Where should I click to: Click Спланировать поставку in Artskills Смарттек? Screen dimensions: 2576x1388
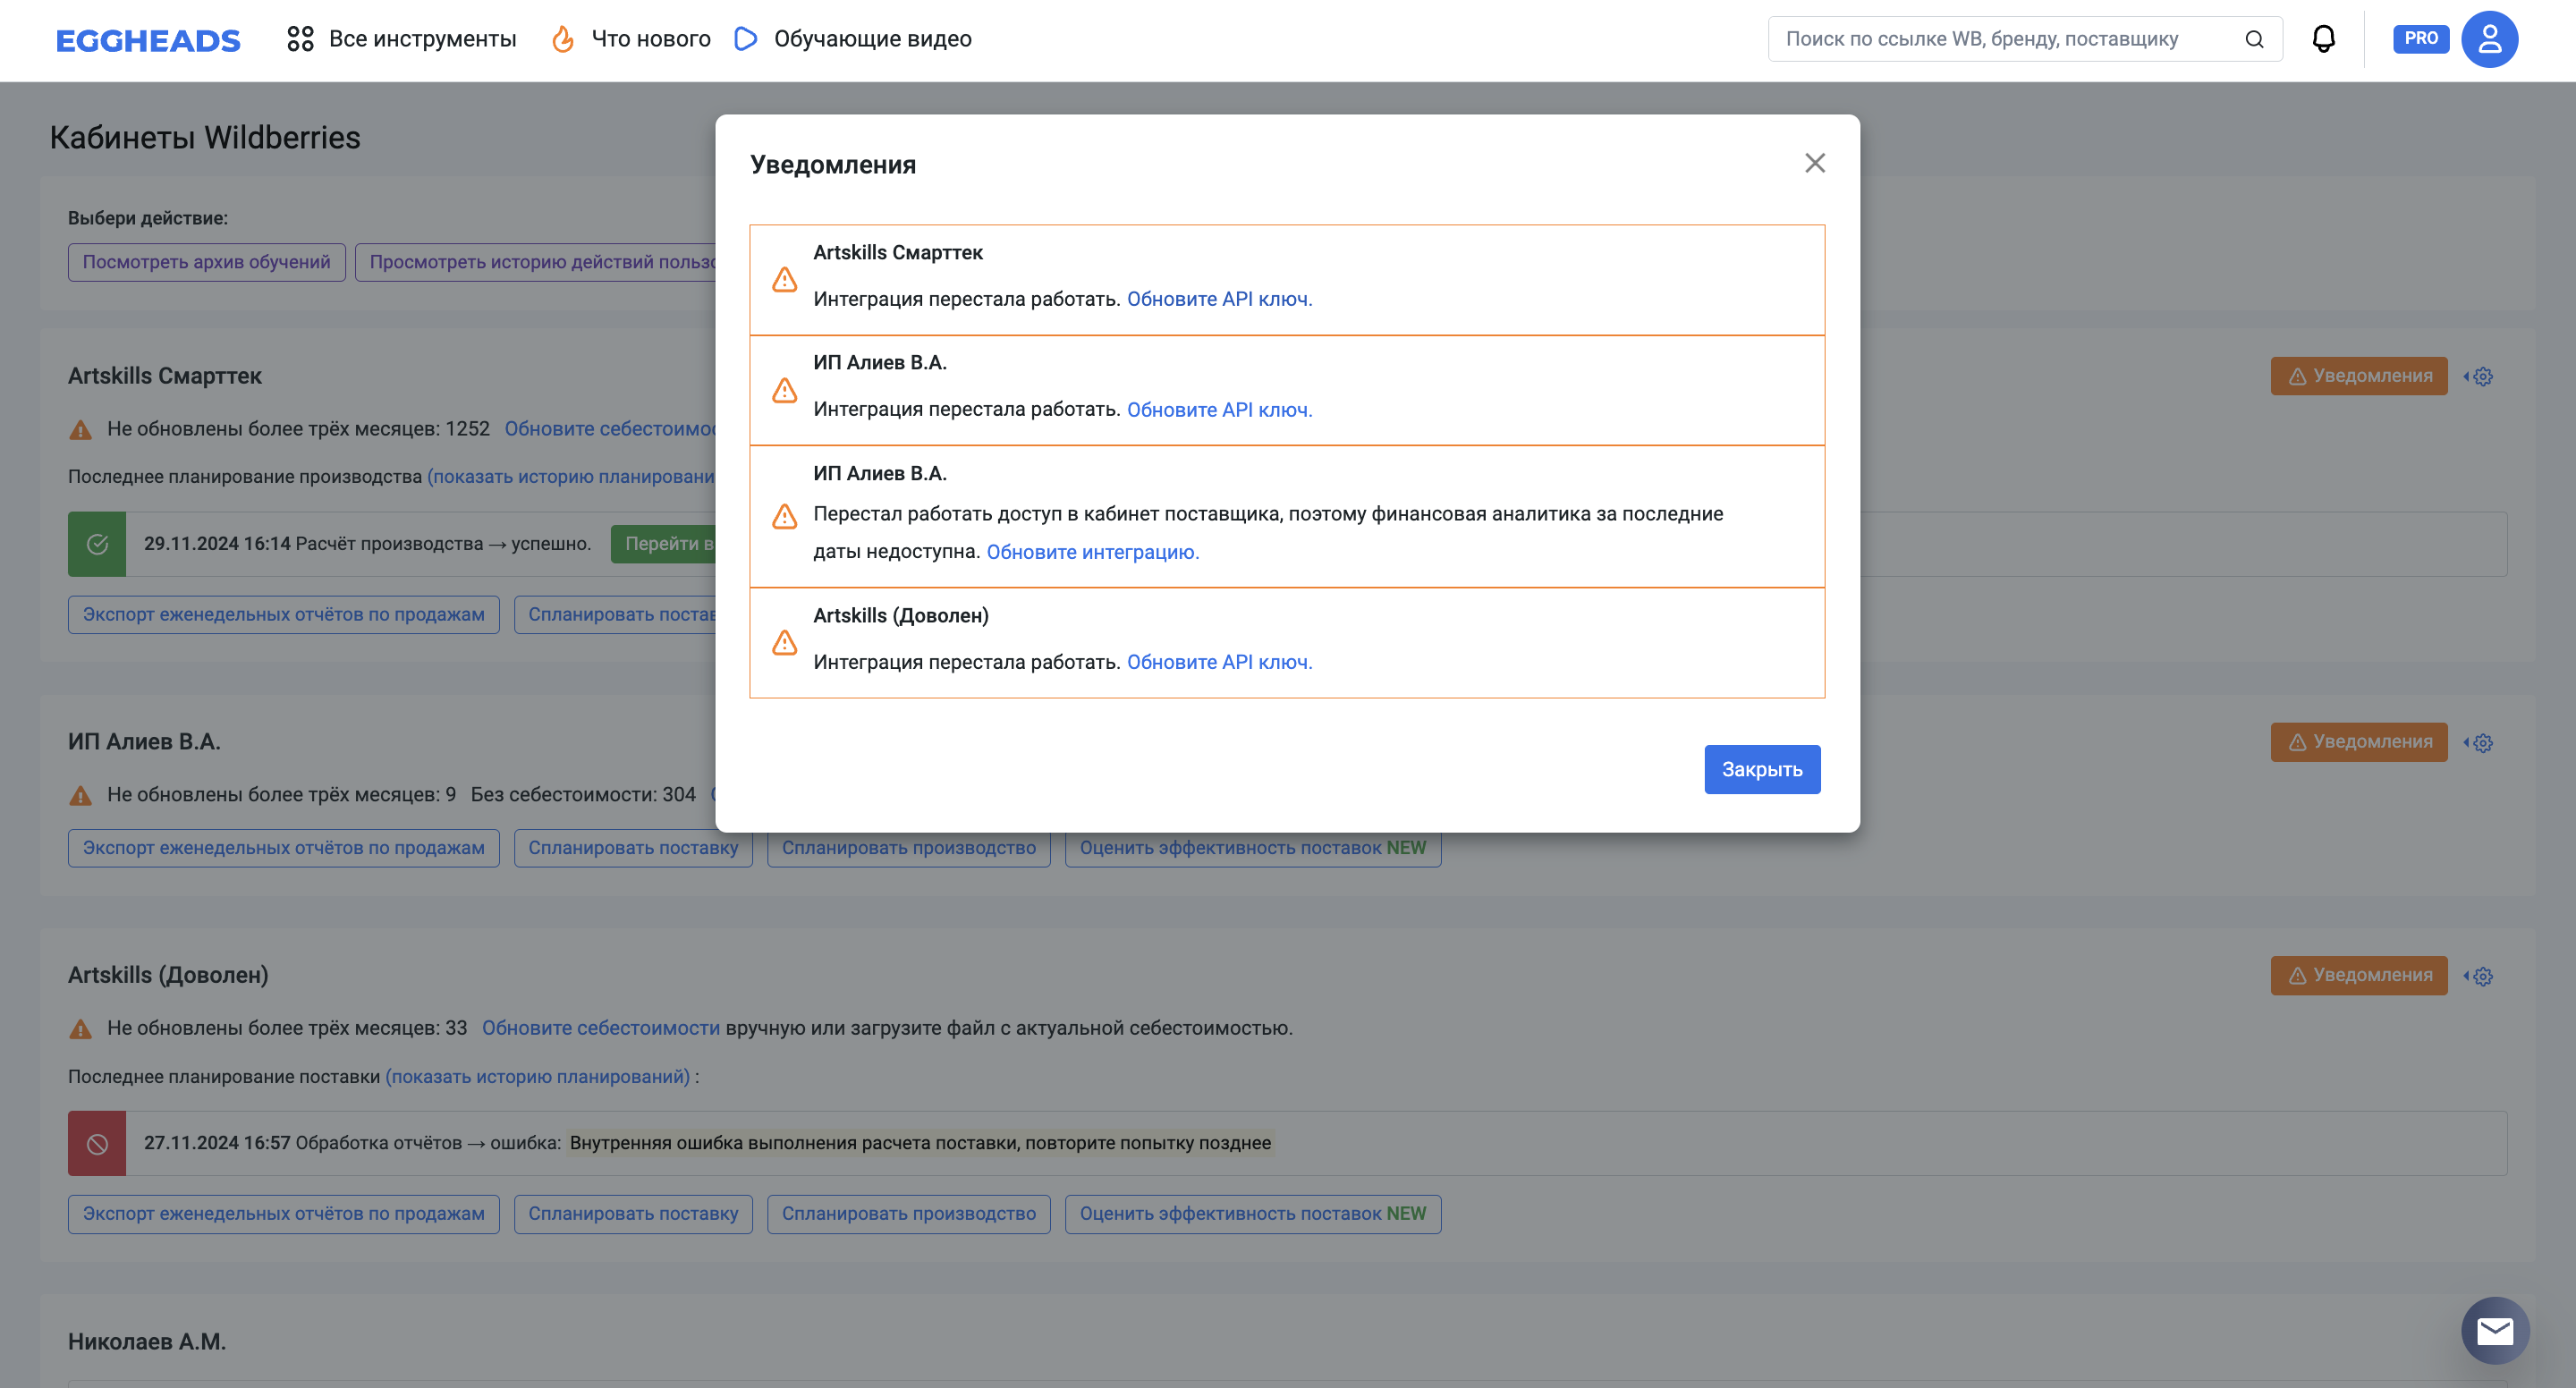(x=615, y=615)
